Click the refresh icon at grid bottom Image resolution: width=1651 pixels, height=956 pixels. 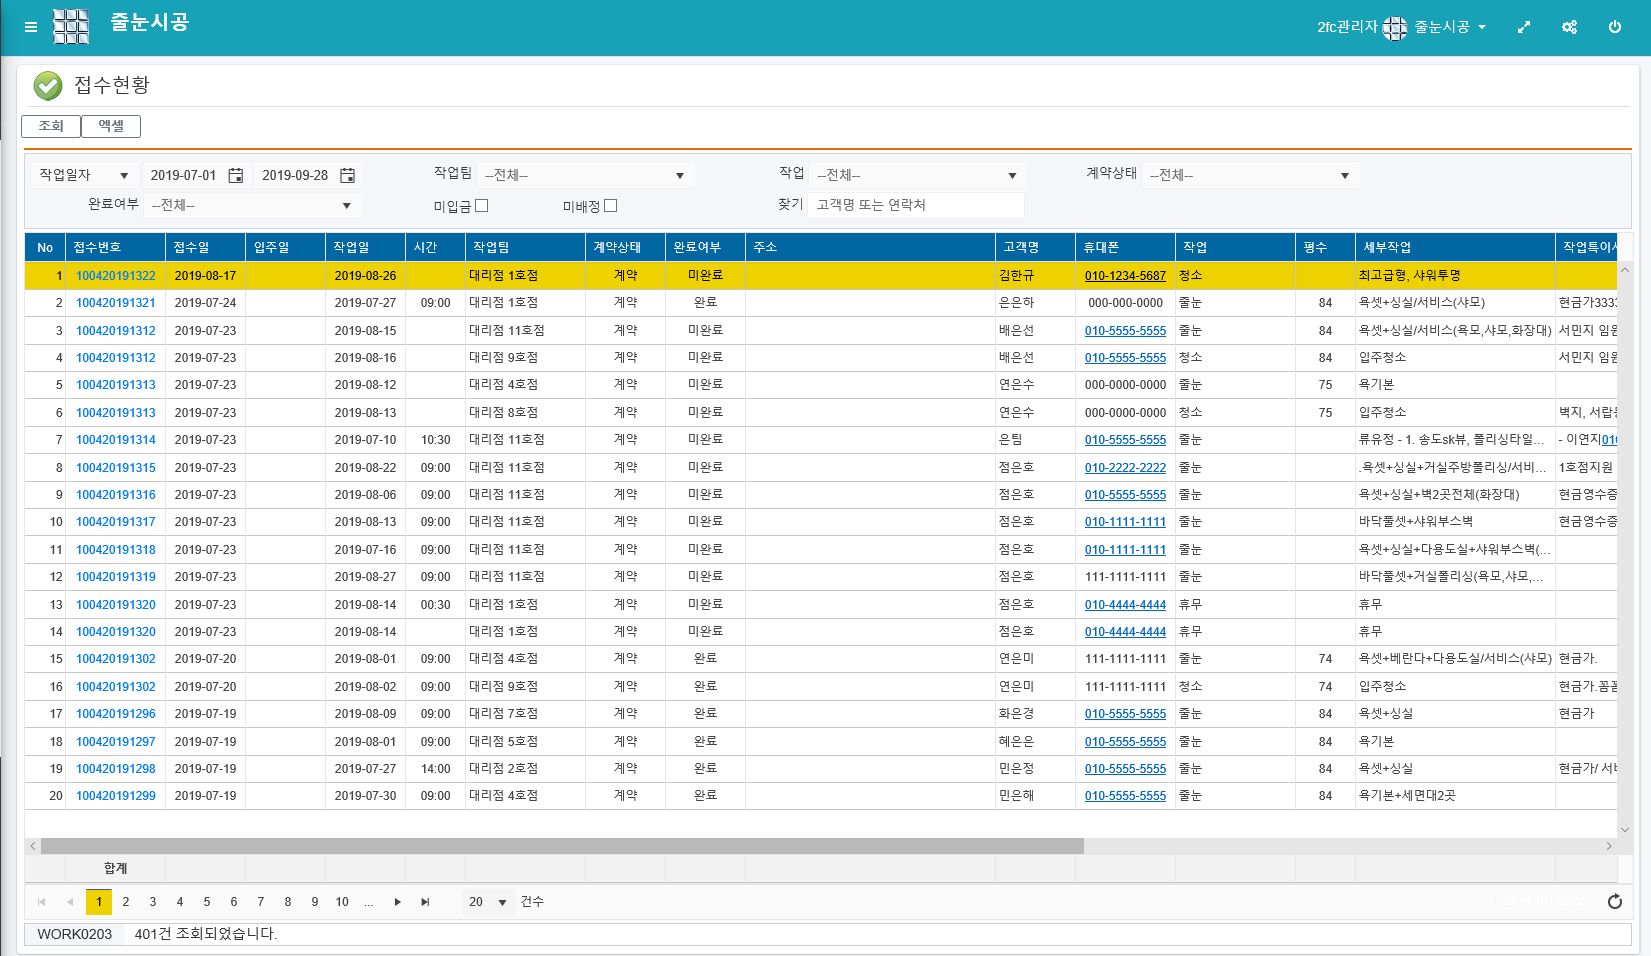[1614, 902]
